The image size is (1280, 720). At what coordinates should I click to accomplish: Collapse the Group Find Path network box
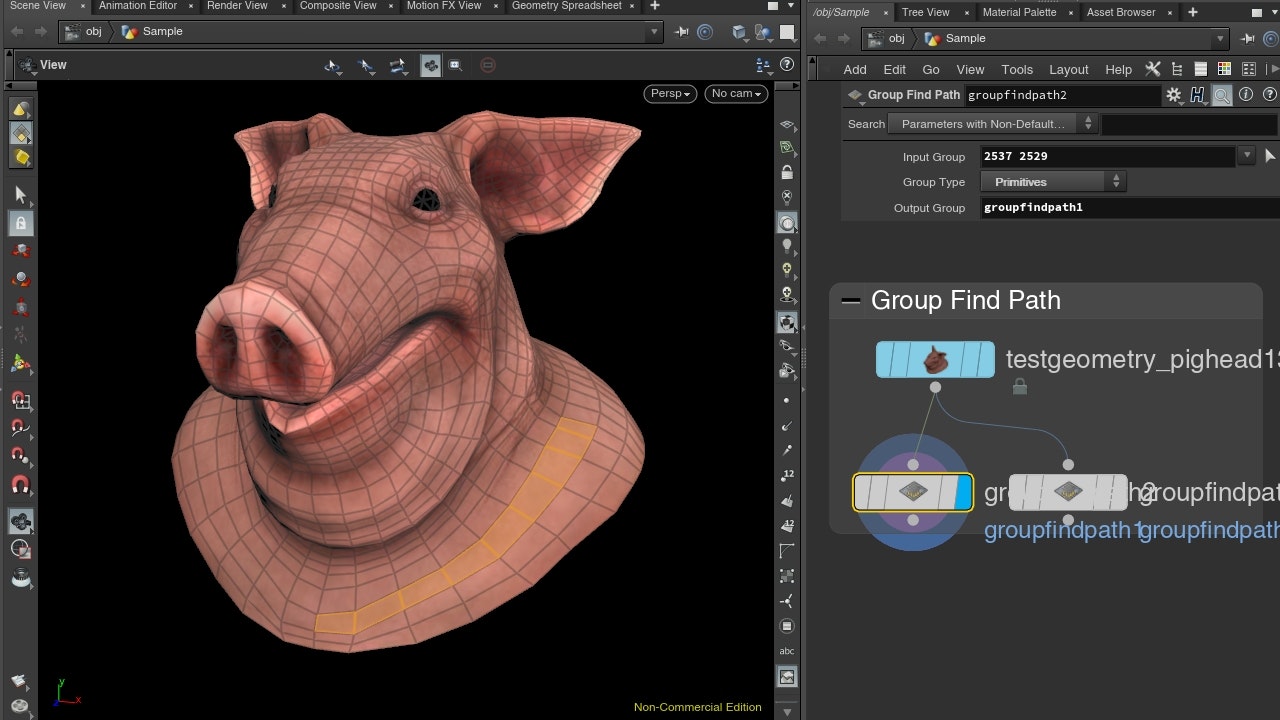(x=851, y=301)
